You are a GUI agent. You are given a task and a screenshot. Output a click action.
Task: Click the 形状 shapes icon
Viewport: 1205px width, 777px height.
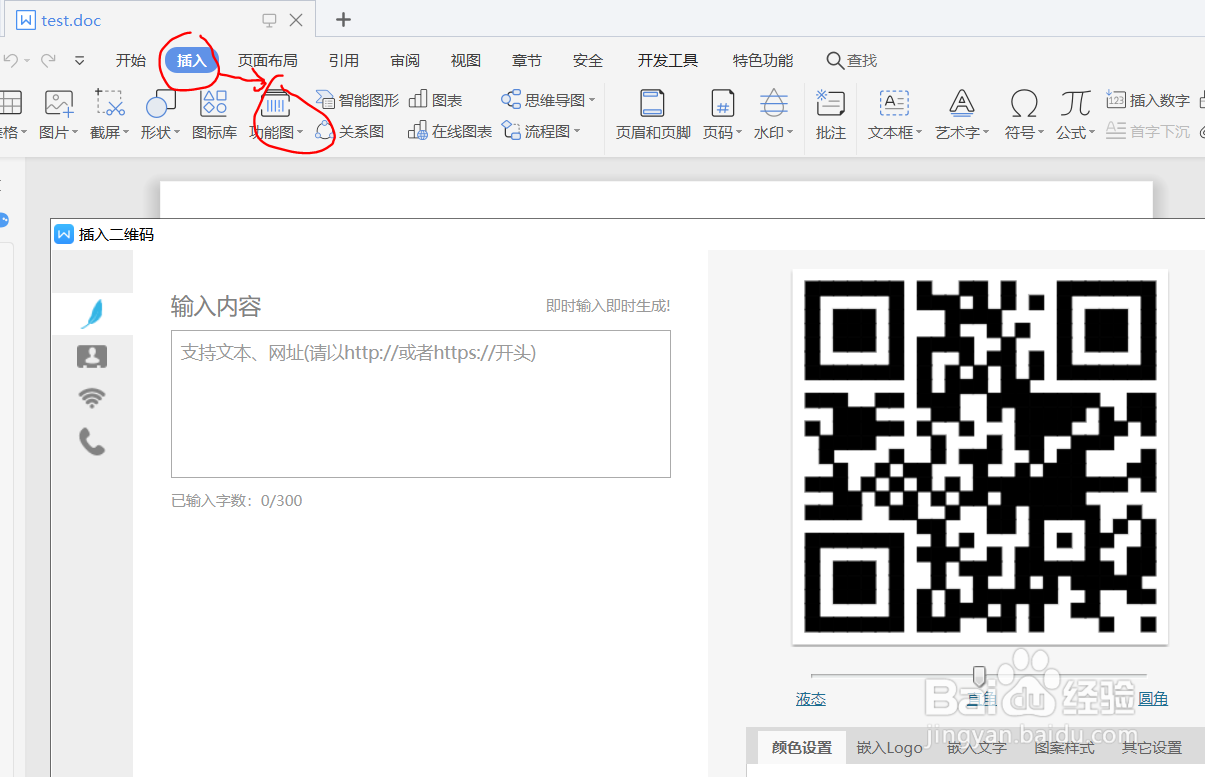click(160, 103)
